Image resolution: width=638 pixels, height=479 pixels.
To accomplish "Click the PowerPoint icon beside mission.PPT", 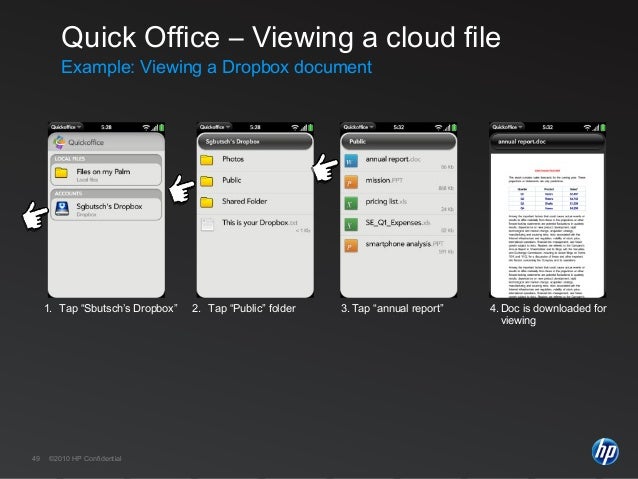I will tap(350, 182).
